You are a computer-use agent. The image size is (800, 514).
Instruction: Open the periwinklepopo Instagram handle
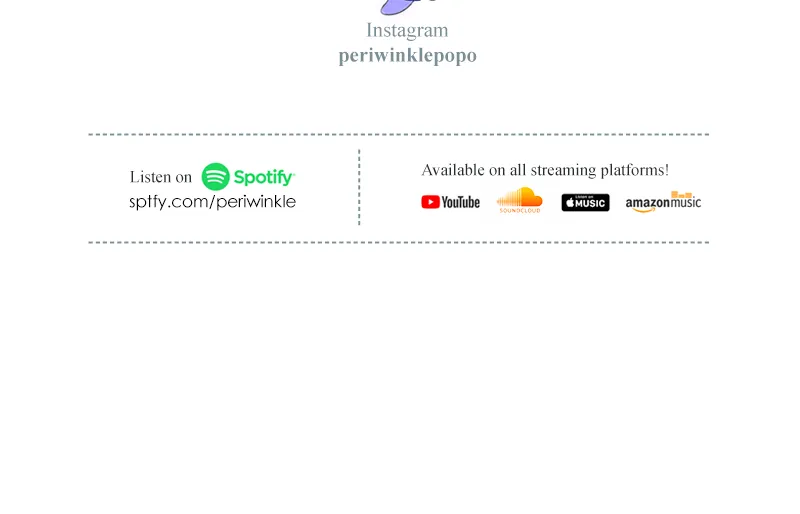(x=408, y=56)
